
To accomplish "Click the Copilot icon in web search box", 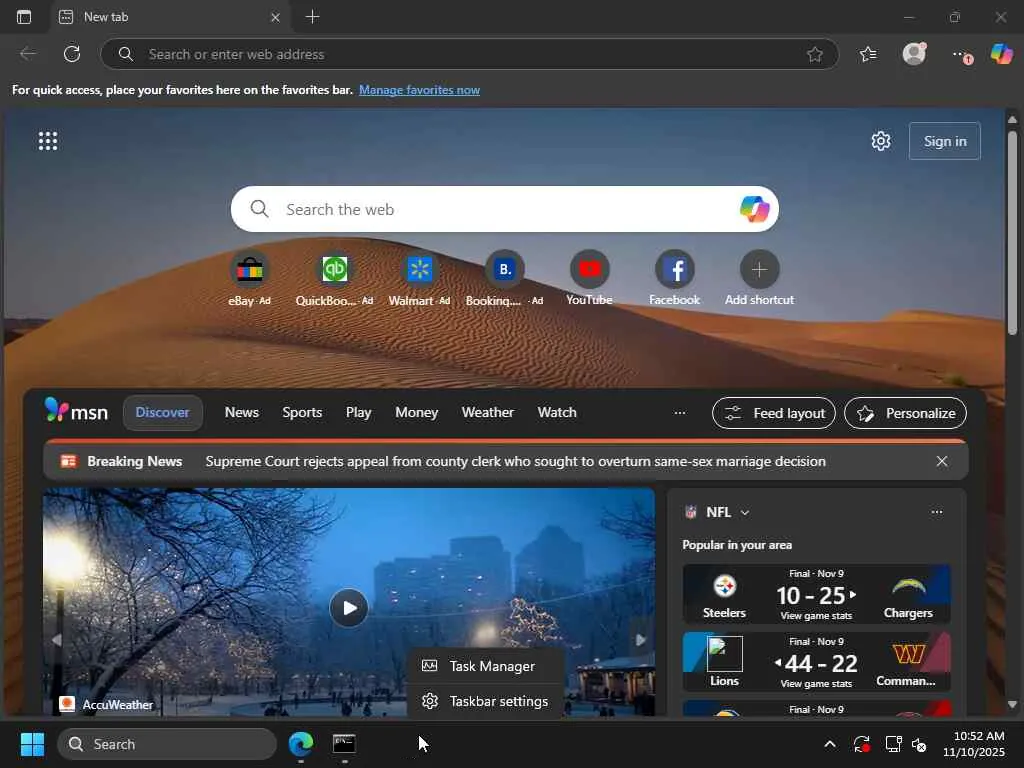I will tap(754, 209).
